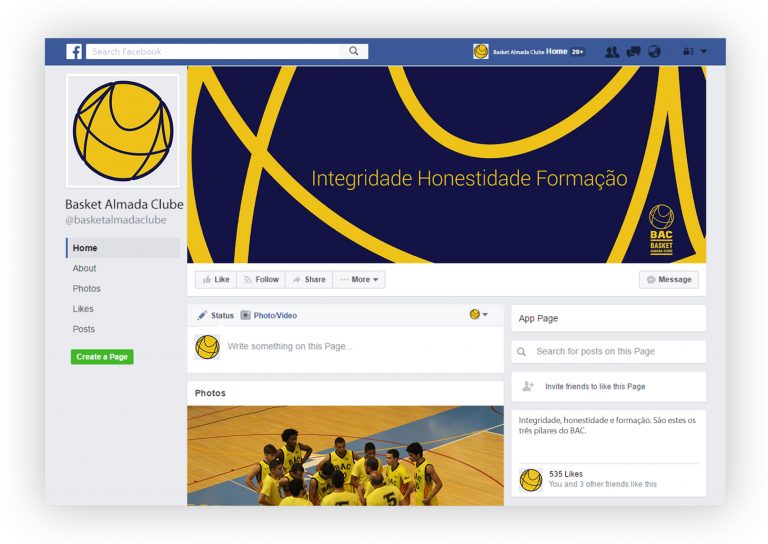Image resolution: width=768 pixels, height=544 pixels.
Task: Open friend requests icon in top bar
Action: (x=612, y=51)
